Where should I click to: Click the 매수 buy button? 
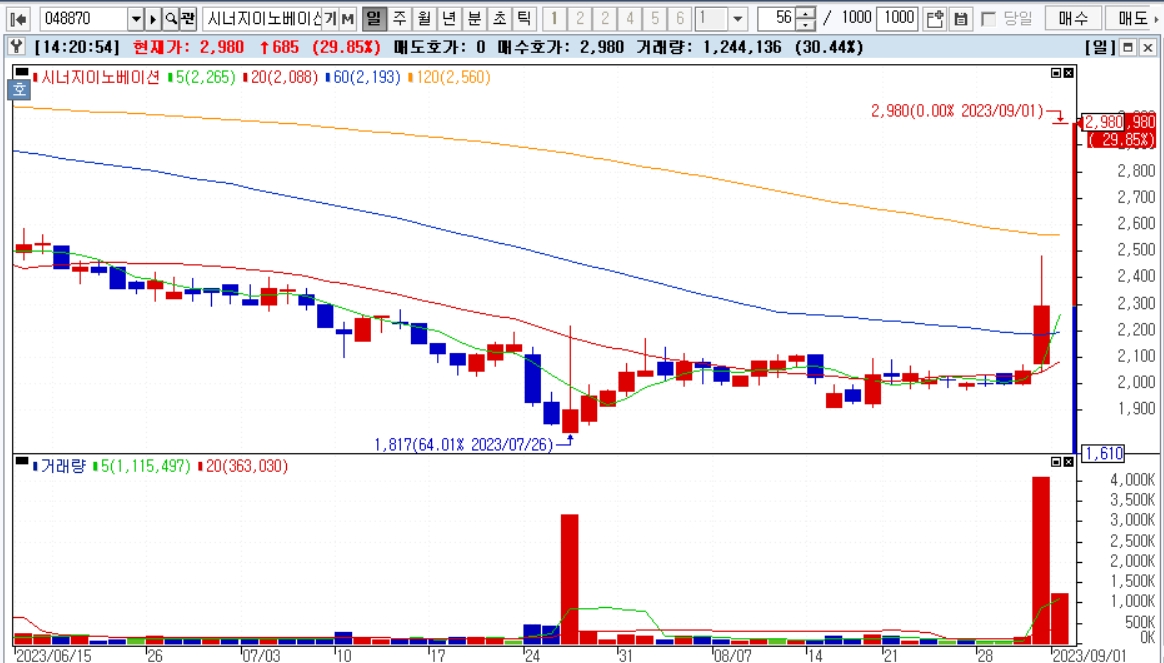point(1073,19)
